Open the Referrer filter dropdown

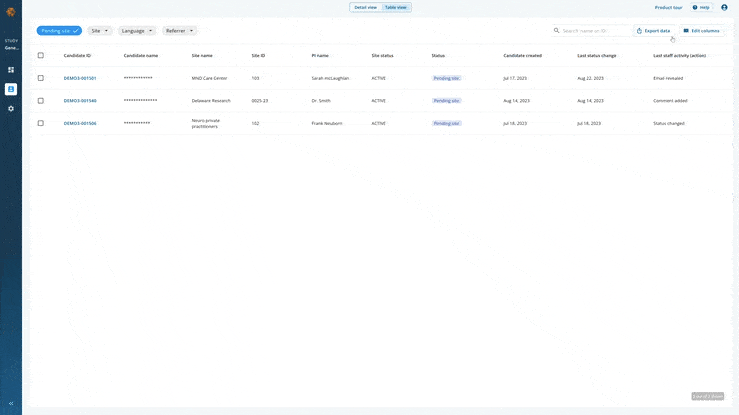click(x=179, y=31)
